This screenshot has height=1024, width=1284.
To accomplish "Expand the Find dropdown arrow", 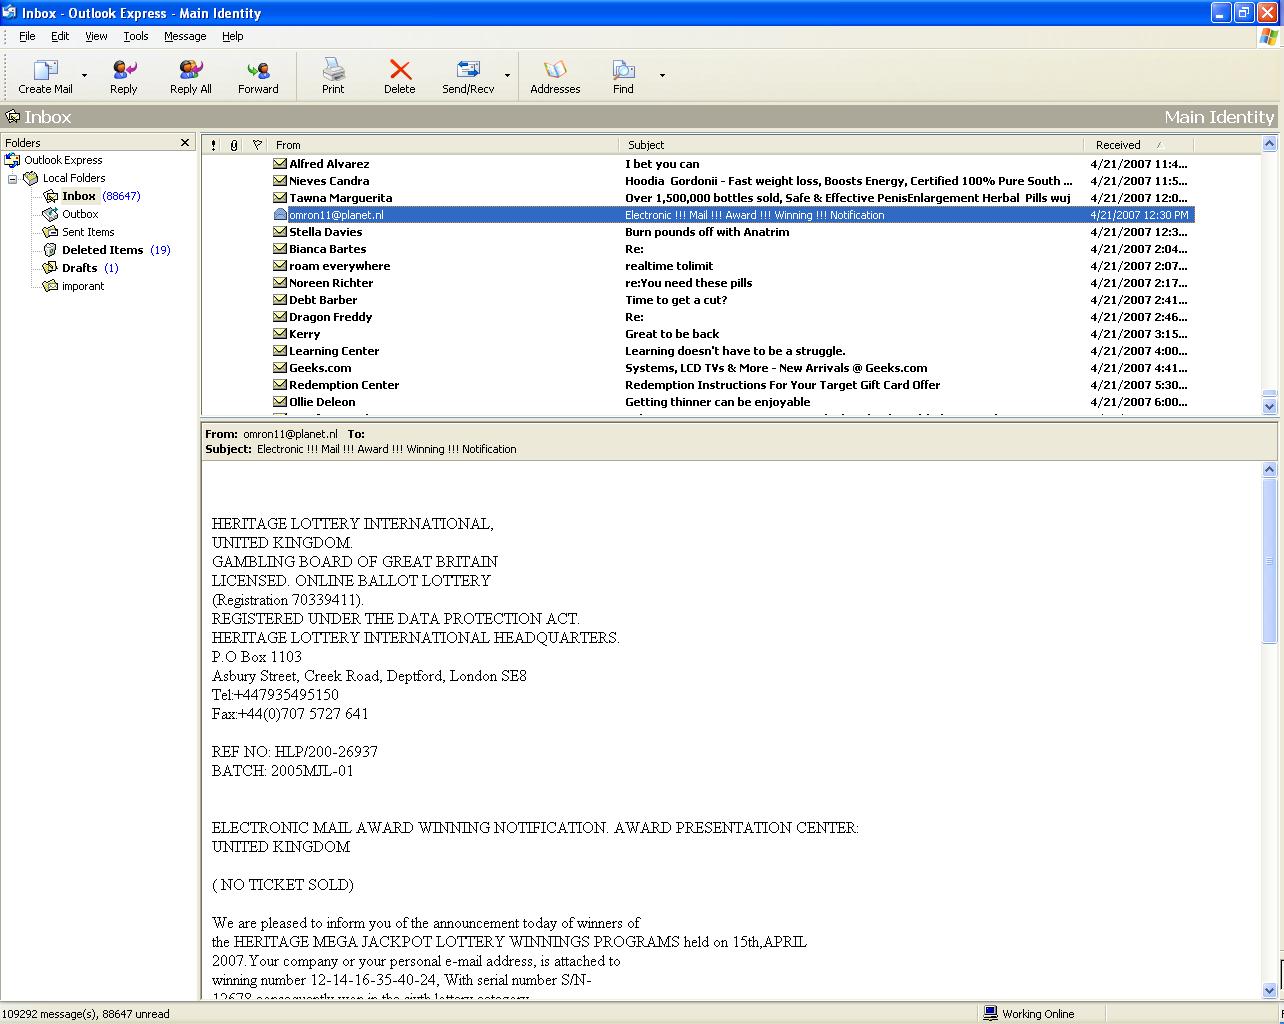I will (662, 76).
